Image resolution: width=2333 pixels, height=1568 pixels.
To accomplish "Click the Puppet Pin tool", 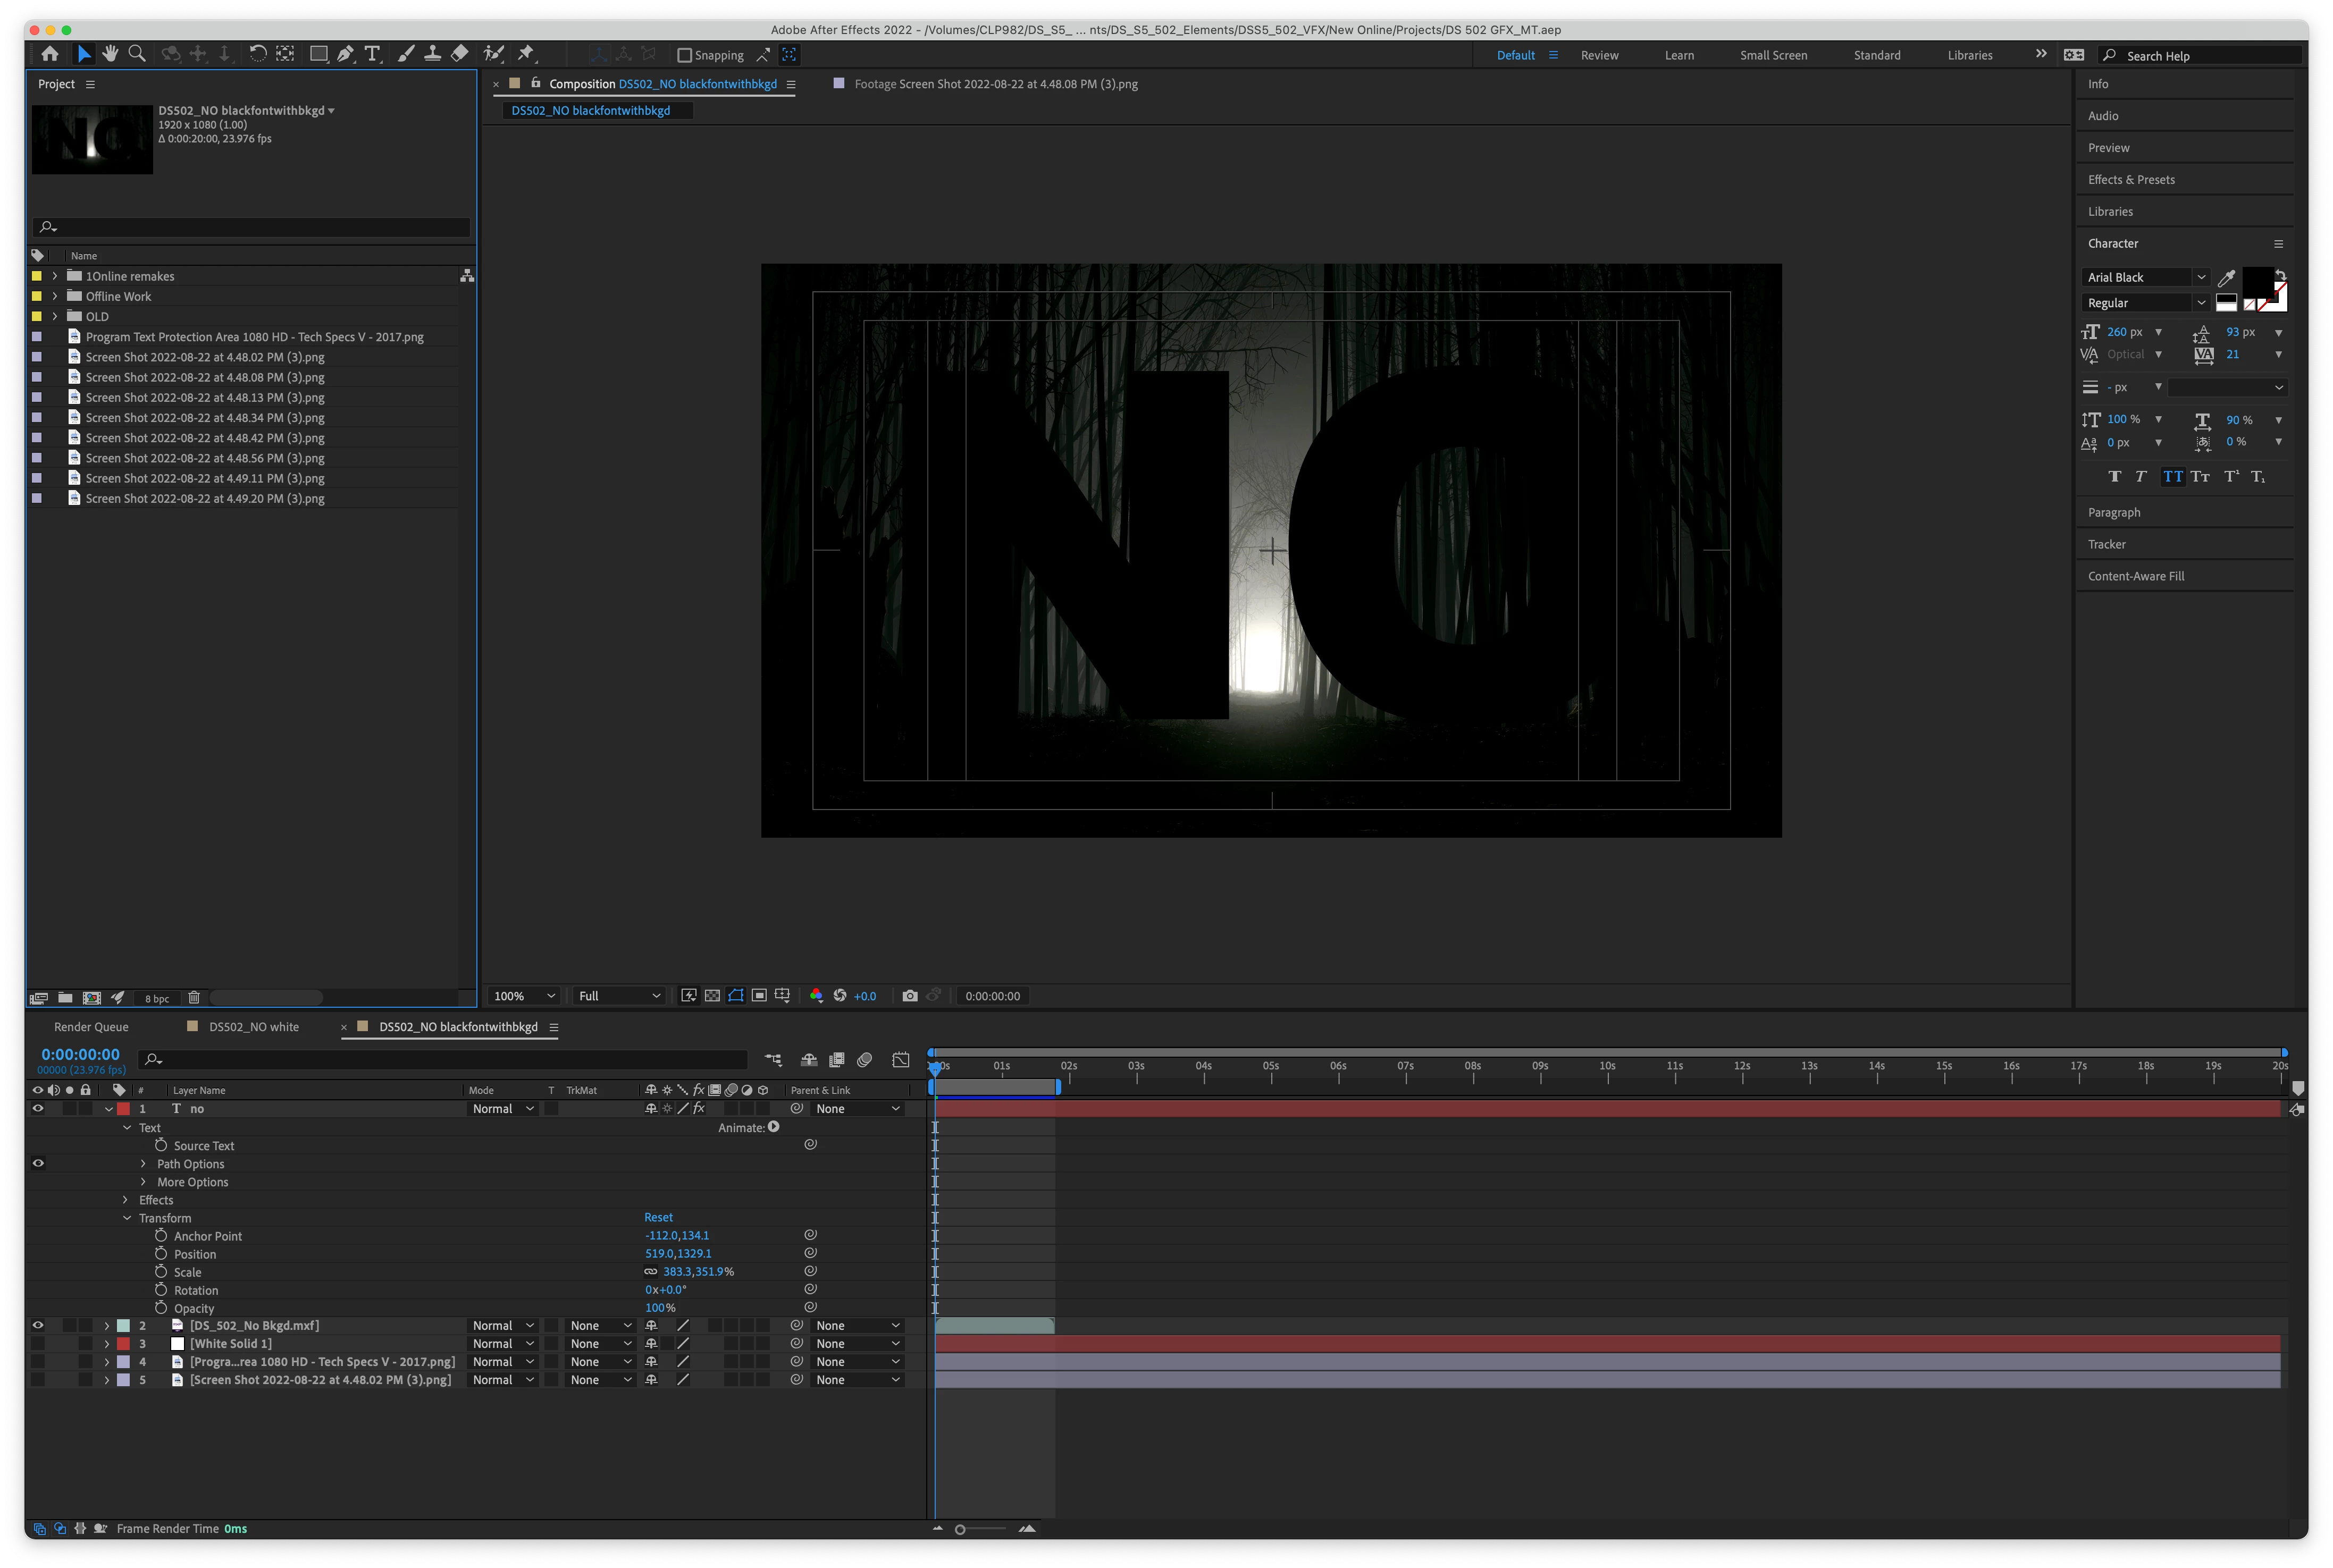I will (x=526, y=54).
